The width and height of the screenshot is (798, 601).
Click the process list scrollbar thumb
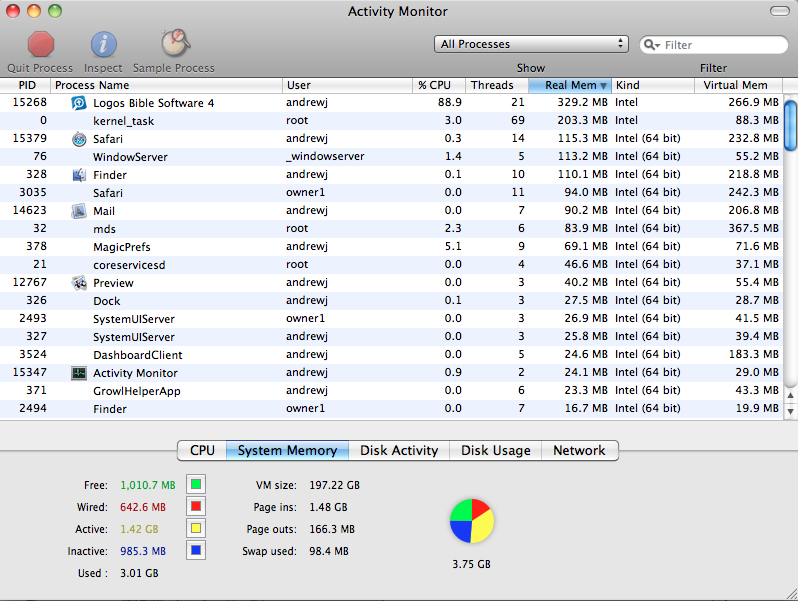(790, 126)
